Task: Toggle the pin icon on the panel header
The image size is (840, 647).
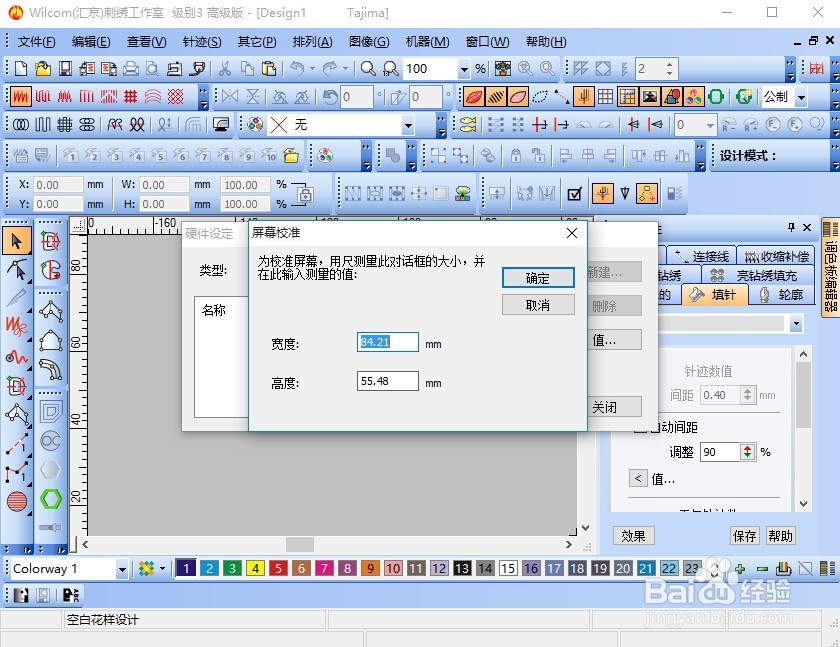Action: click(791, 225)
